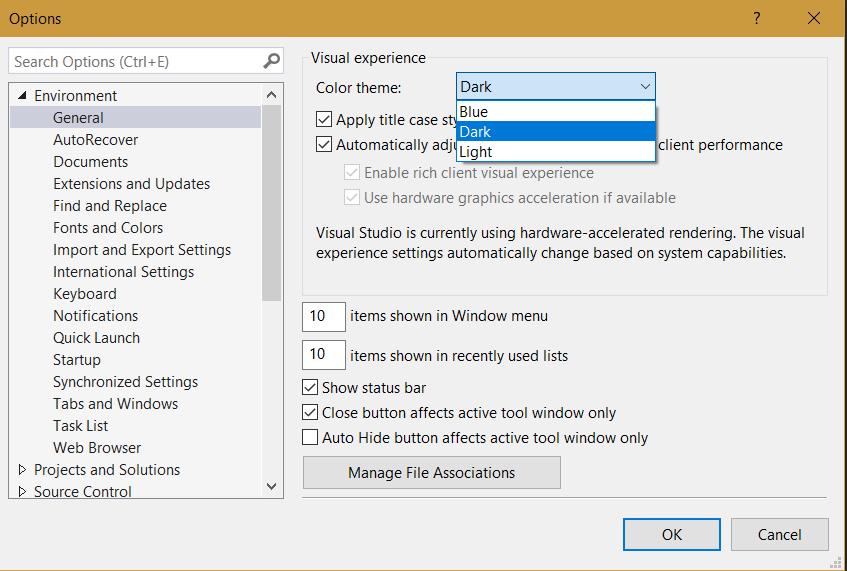Toggle Use hardware graphics acceleration checkbox
Viewport: 847px width, 571px height.
click(352, 197)
